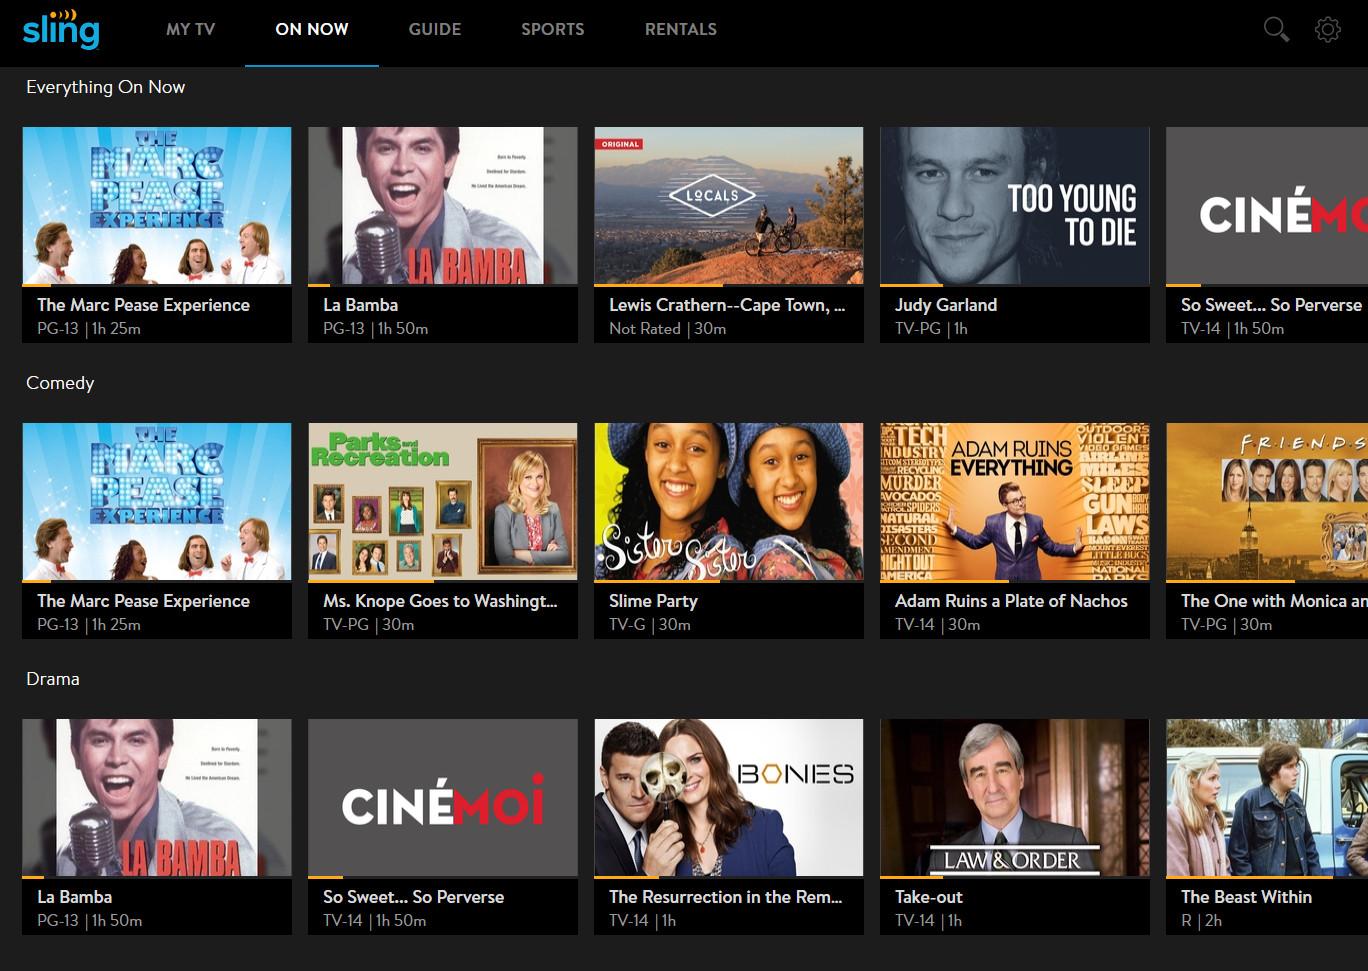Open Marc Pease Experience thumbnail in Comedy row
The height and width of the screenshot is (971, 1368).
[157, 502]
